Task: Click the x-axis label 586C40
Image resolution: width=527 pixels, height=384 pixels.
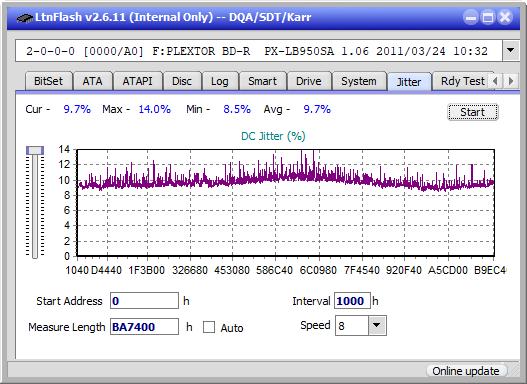Action: tap(274, 270)
